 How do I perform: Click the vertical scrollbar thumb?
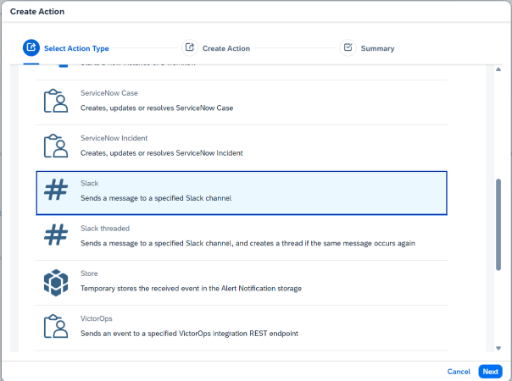tap(498, 225)
